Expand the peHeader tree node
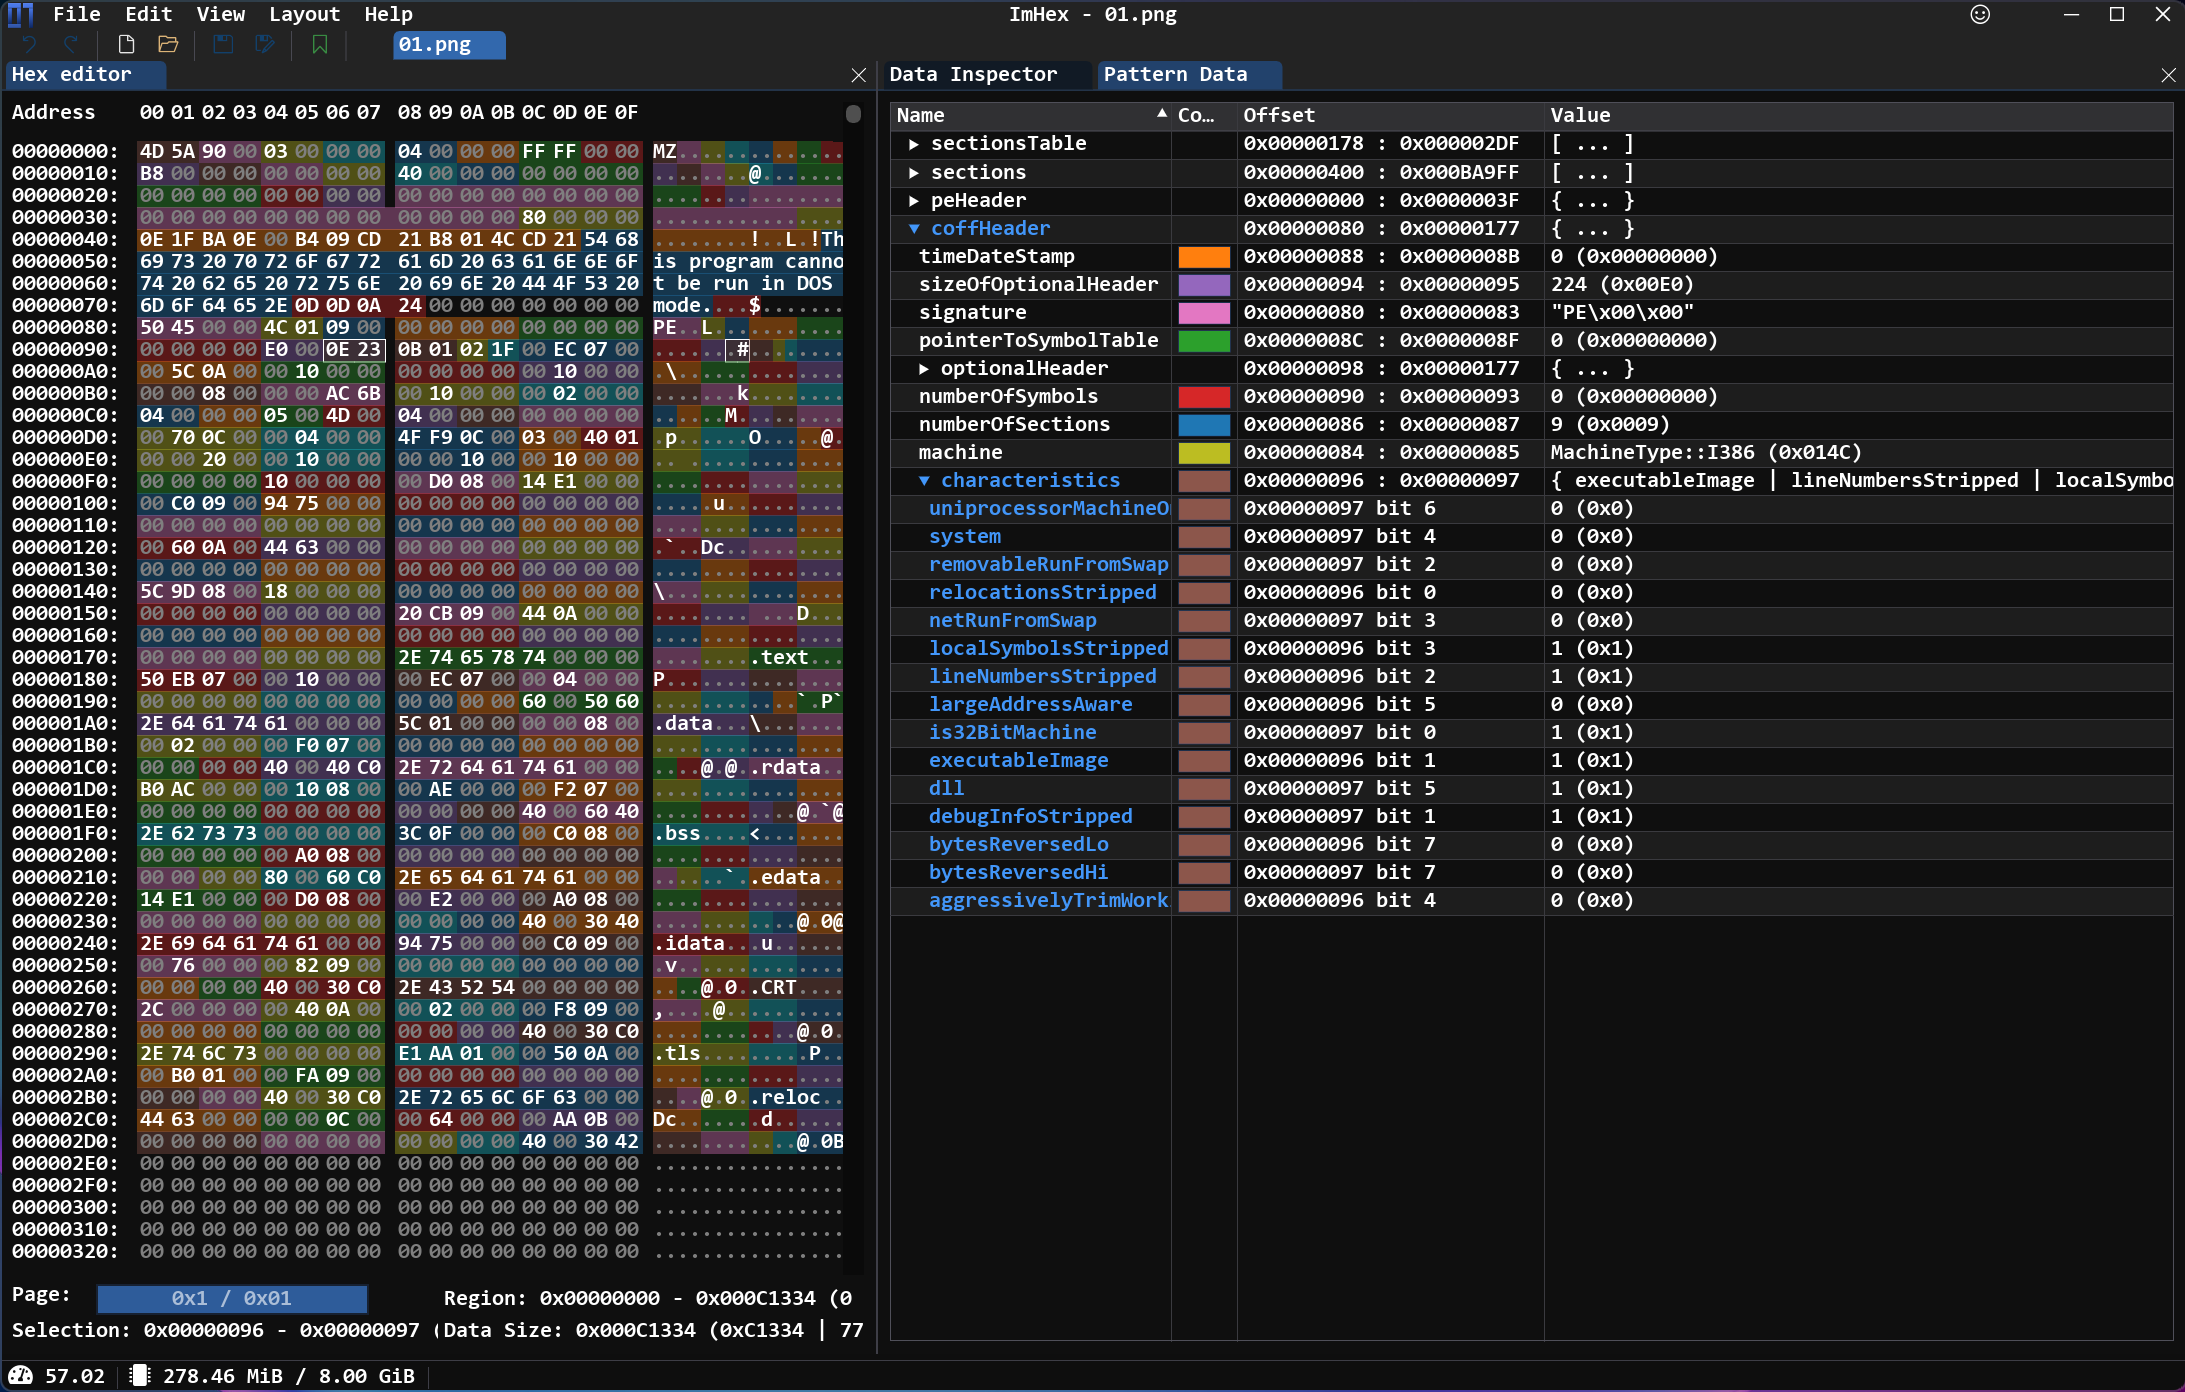Image resolution: width=2185 pixels, height=1392 pixels. [x=914, y=200]
